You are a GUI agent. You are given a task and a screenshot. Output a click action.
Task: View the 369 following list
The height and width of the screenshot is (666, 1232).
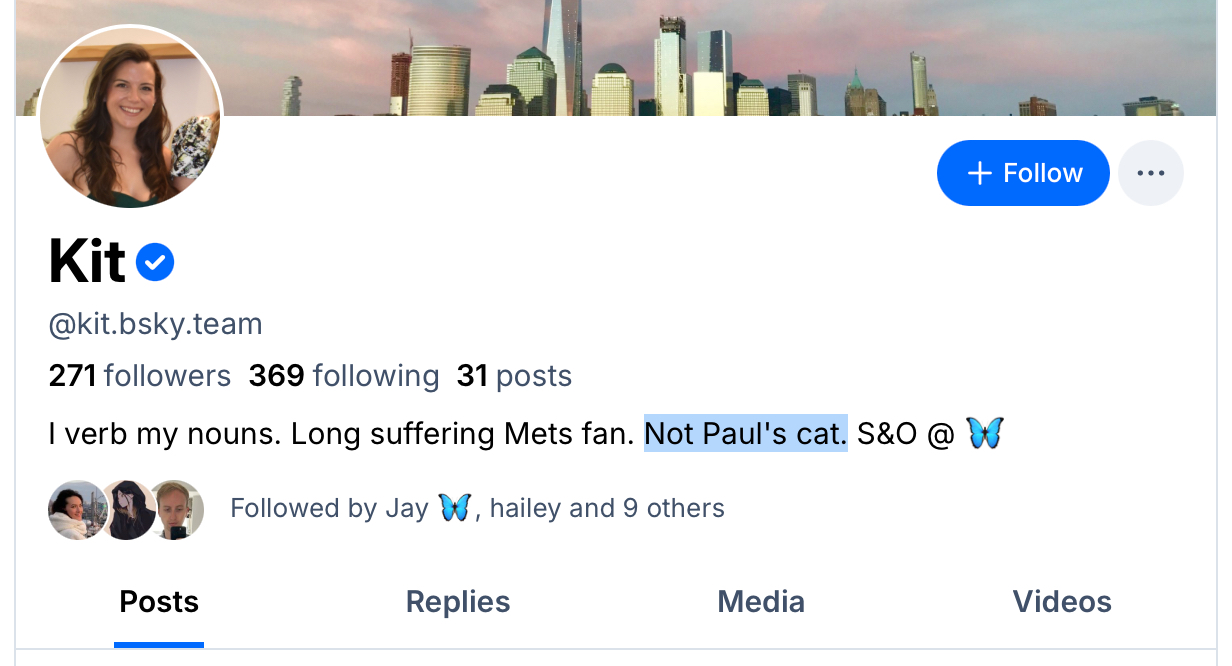(344, 376)
